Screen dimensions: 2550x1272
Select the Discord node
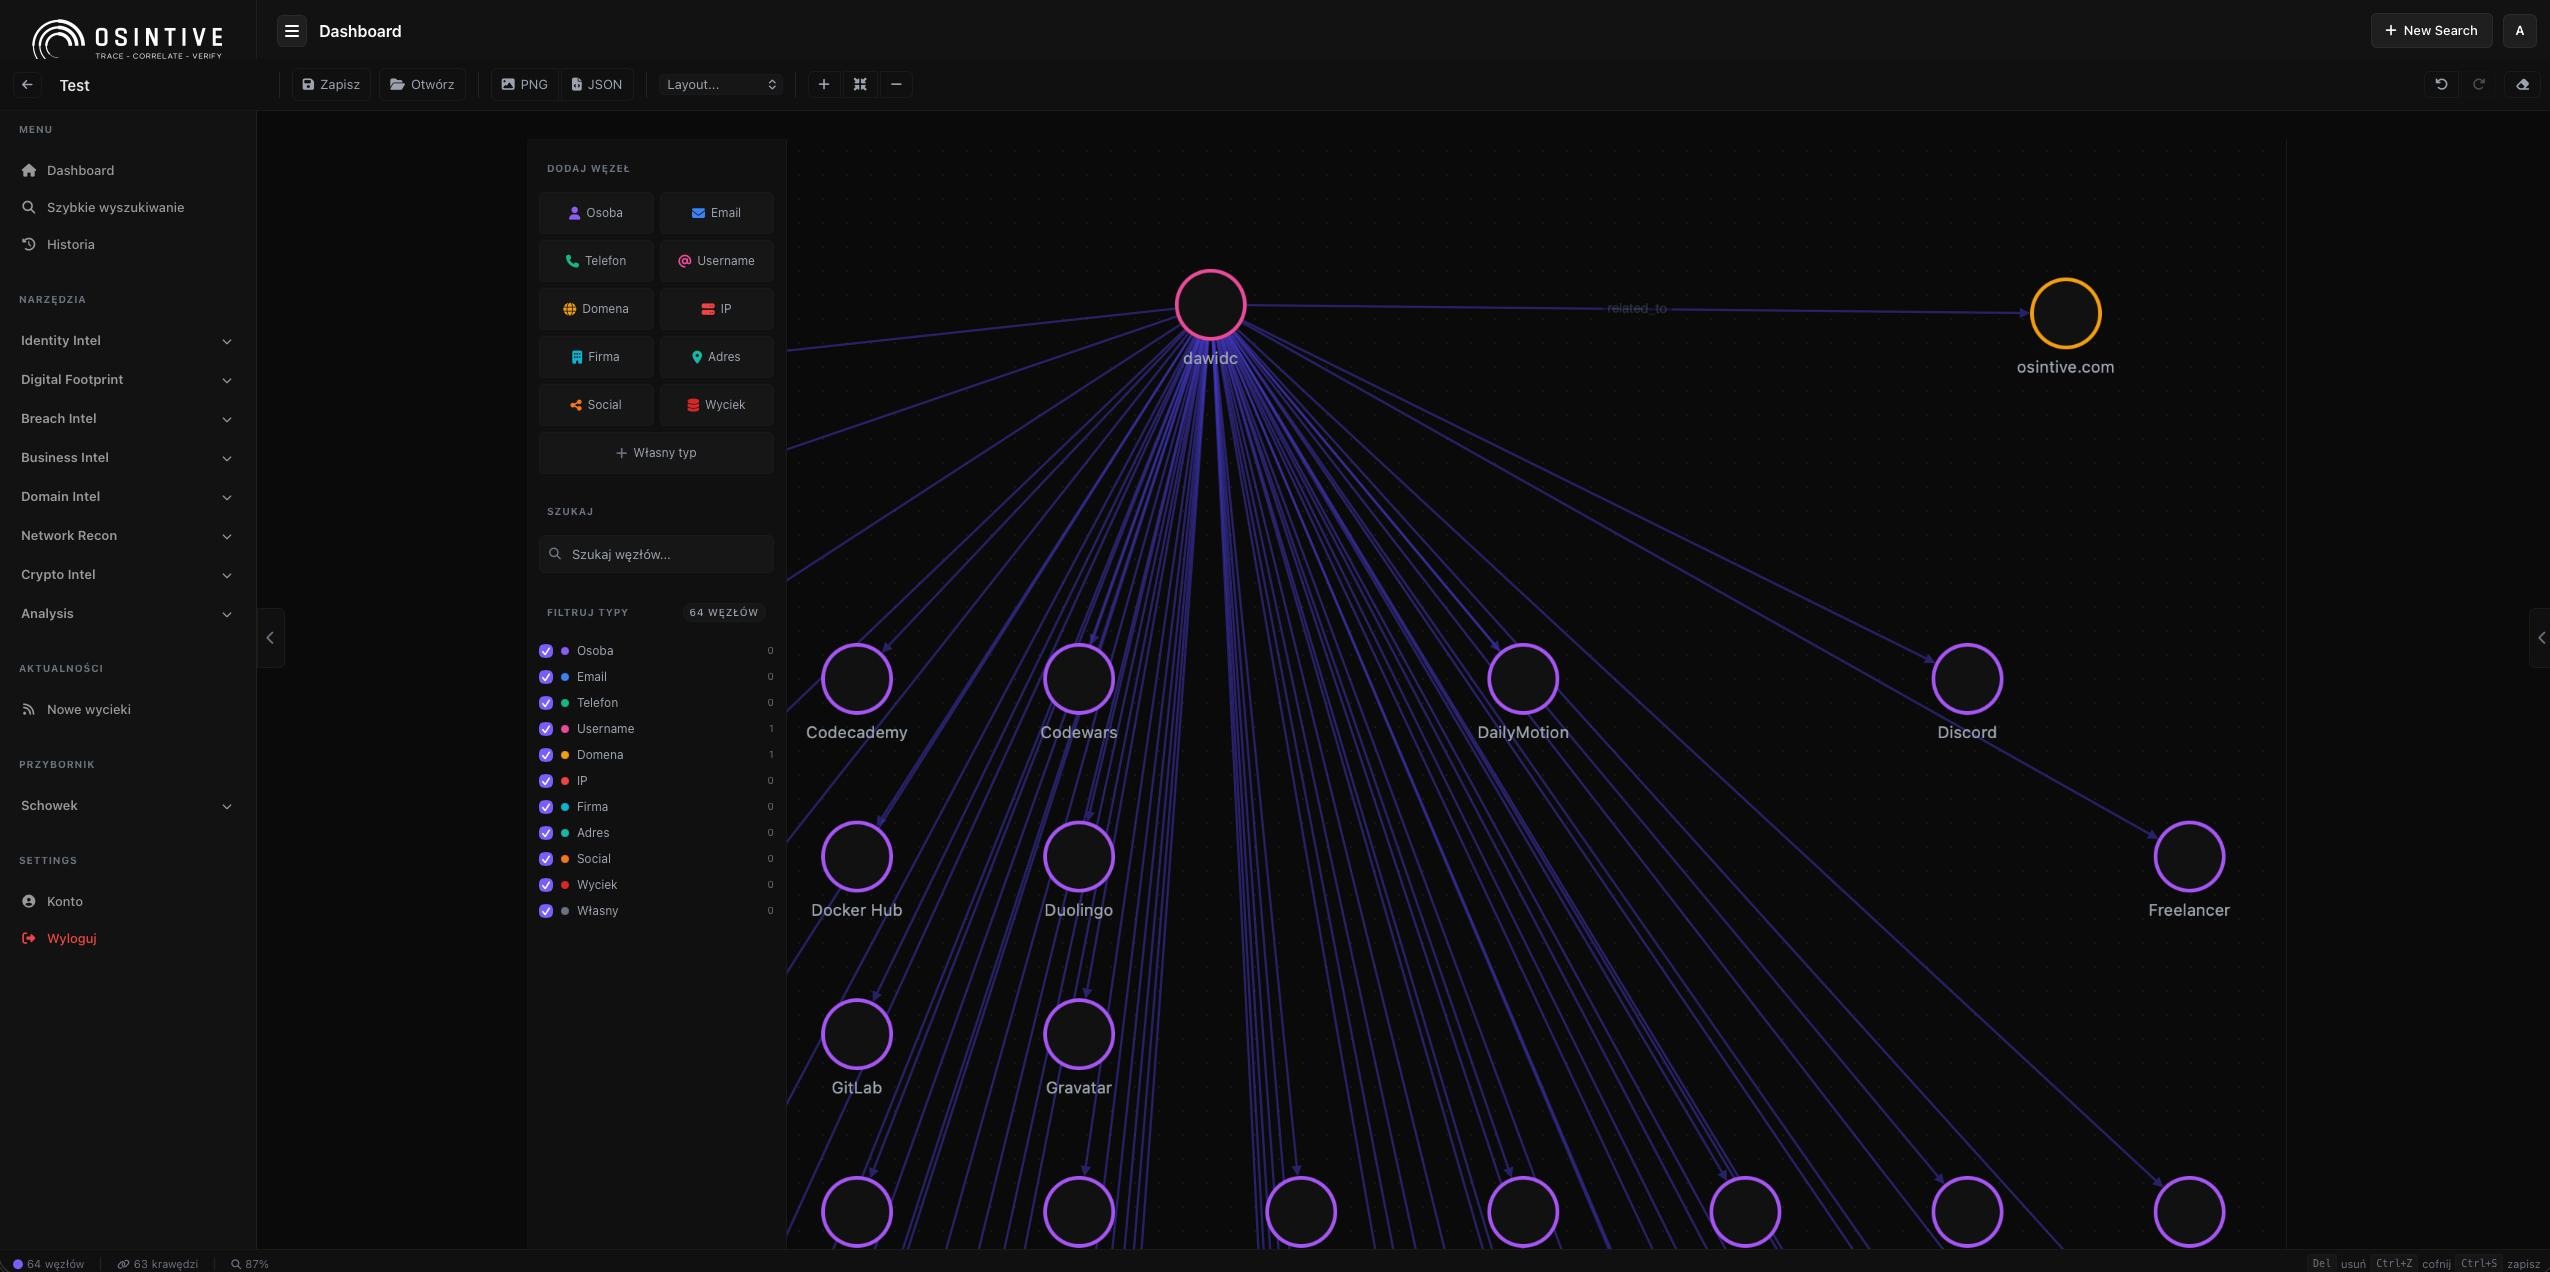click(x=1967, y=679)
